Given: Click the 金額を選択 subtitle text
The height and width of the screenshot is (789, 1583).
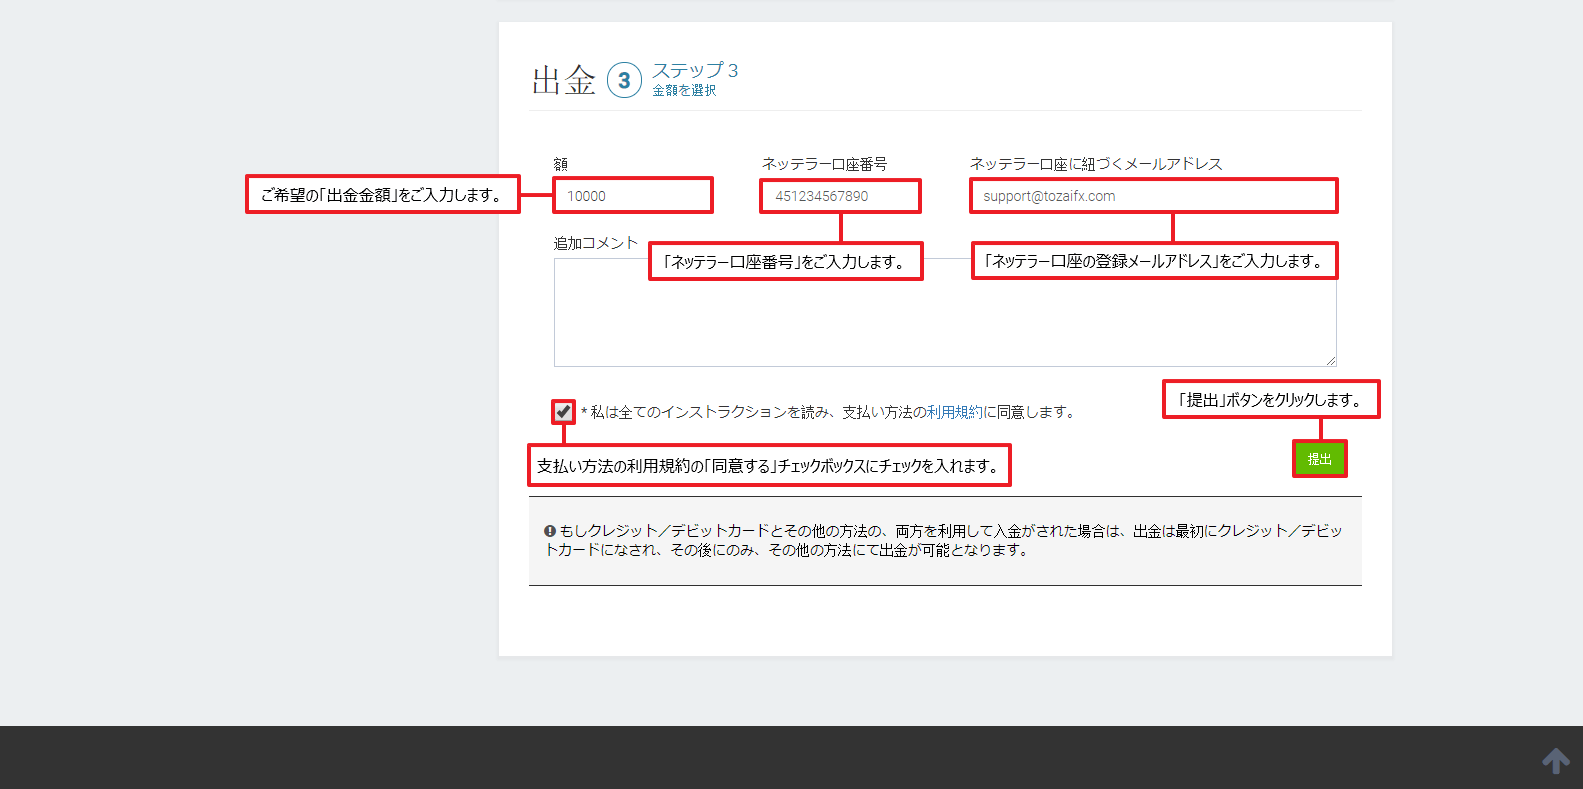Looking at the screenshot, I should tap(684, 90).
